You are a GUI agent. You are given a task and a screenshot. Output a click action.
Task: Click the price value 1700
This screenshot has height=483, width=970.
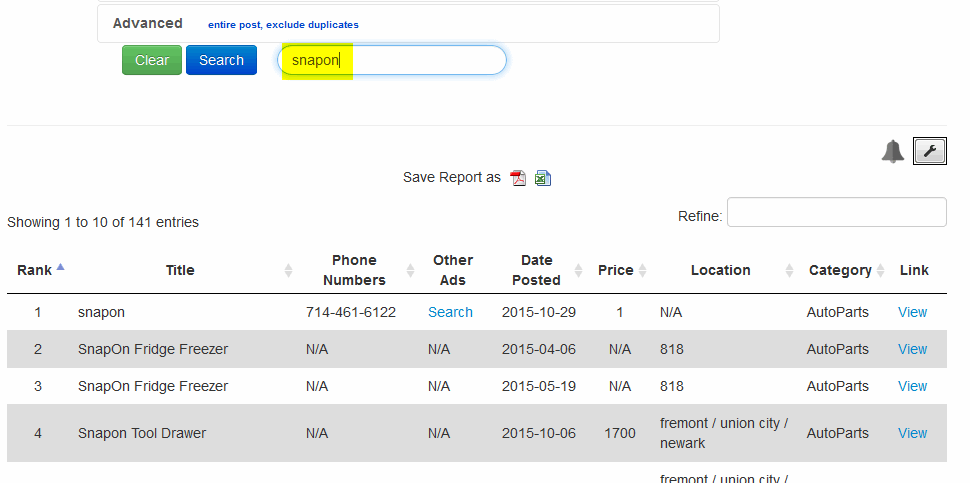point(620,434)
